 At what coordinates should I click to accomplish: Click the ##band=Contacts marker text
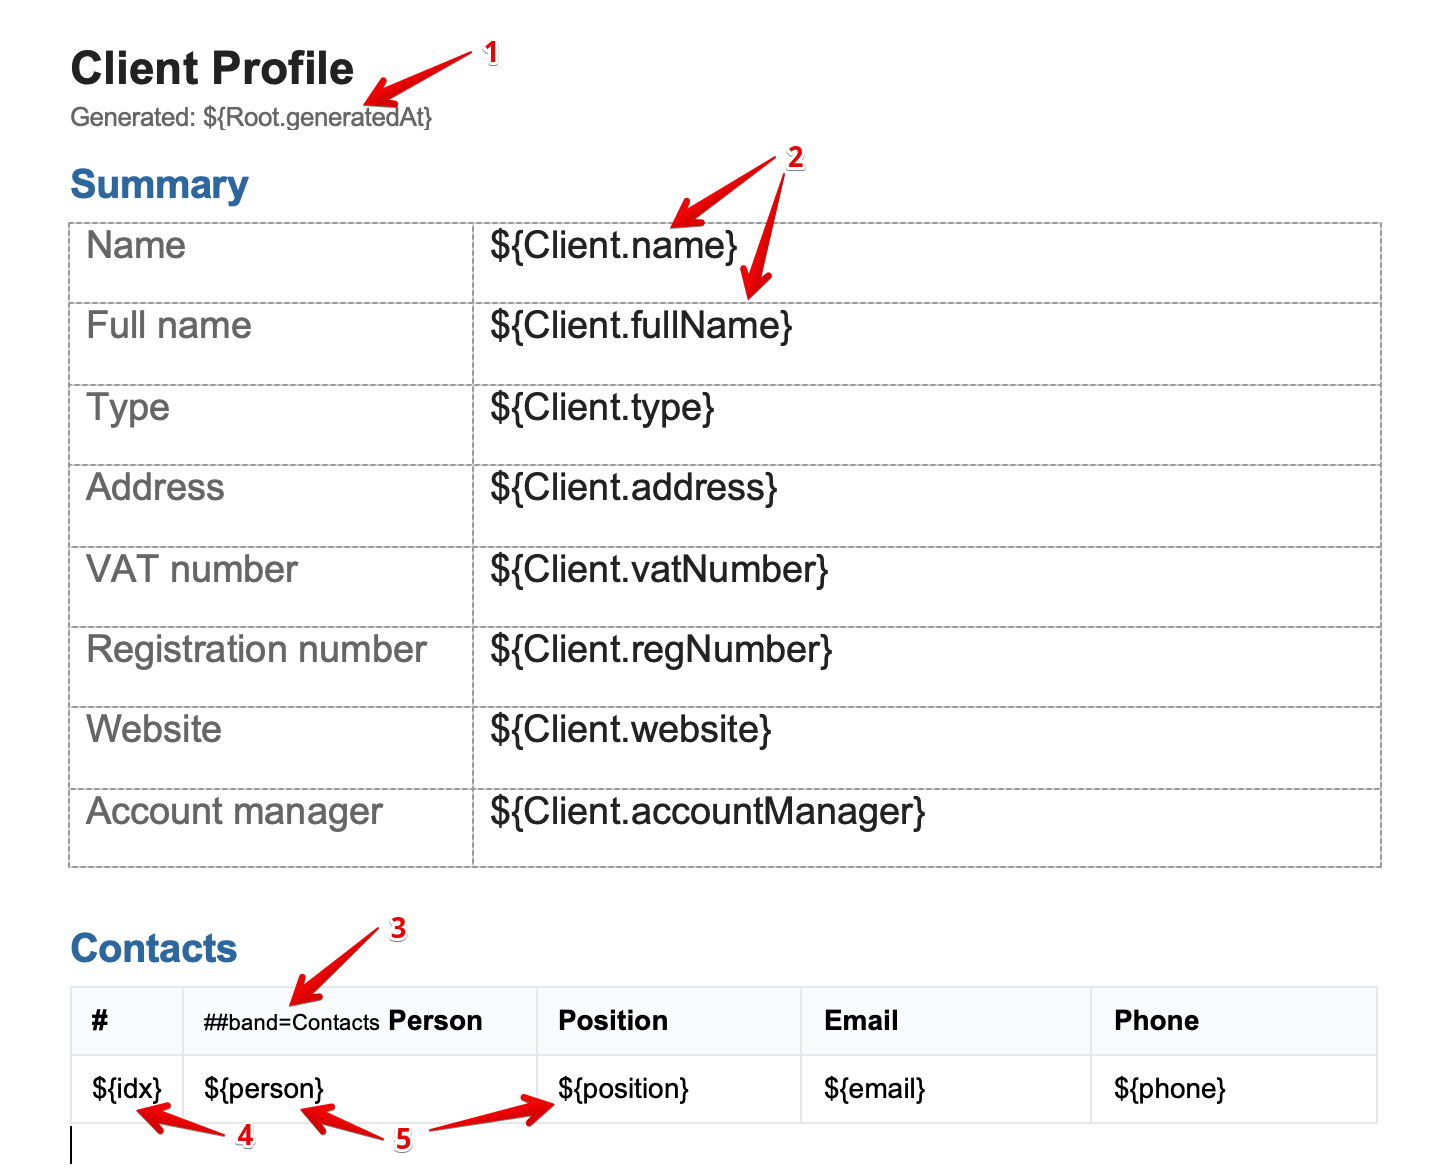291,1023
